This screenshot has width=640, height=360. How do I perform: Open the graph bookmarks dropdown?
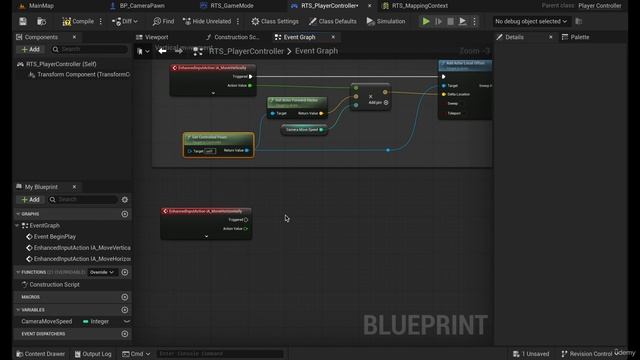143,51
